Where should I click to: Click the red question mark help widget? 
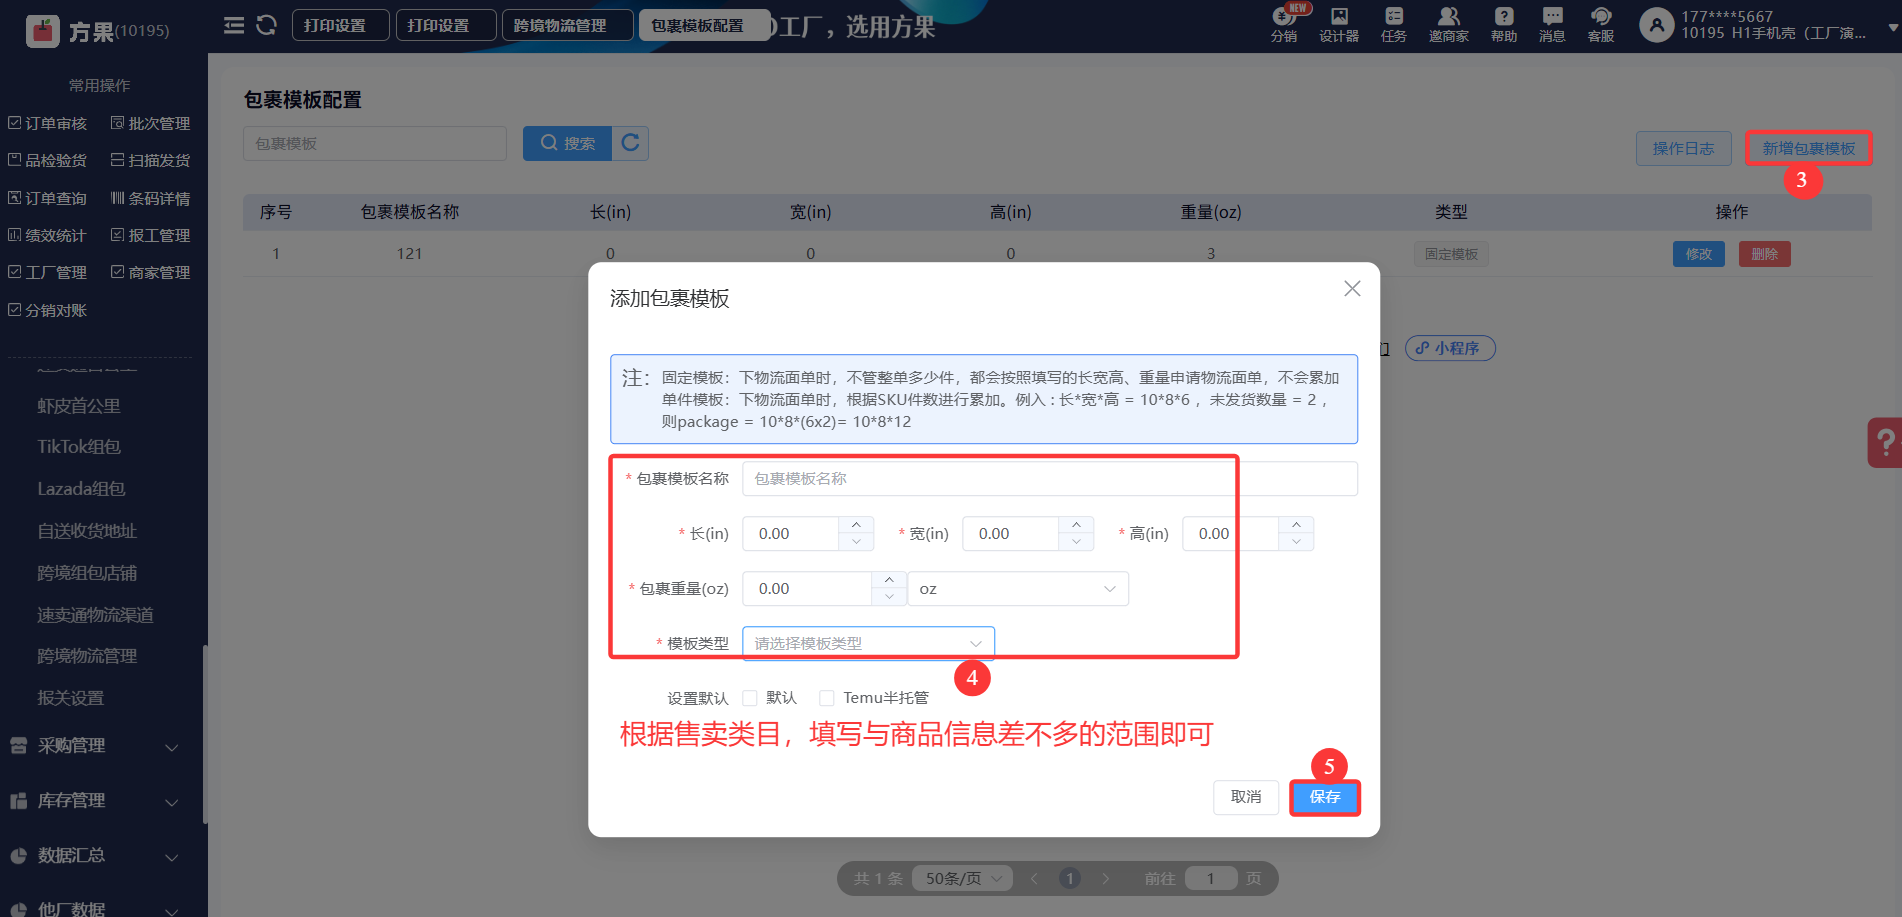pos(1885,442)
